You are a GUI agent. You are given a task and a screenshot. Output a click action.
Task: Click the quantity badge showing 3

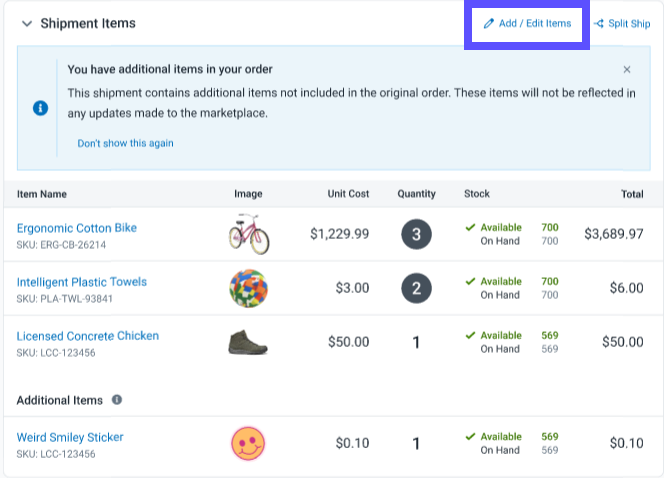click(x=416, y=234)
